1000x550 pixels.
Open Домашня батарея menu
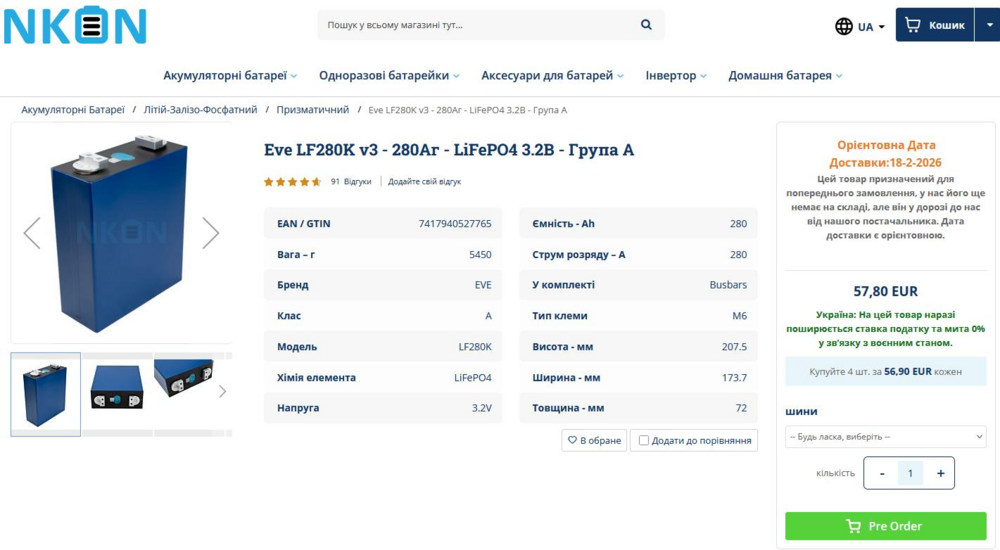[x=785, y=75]
